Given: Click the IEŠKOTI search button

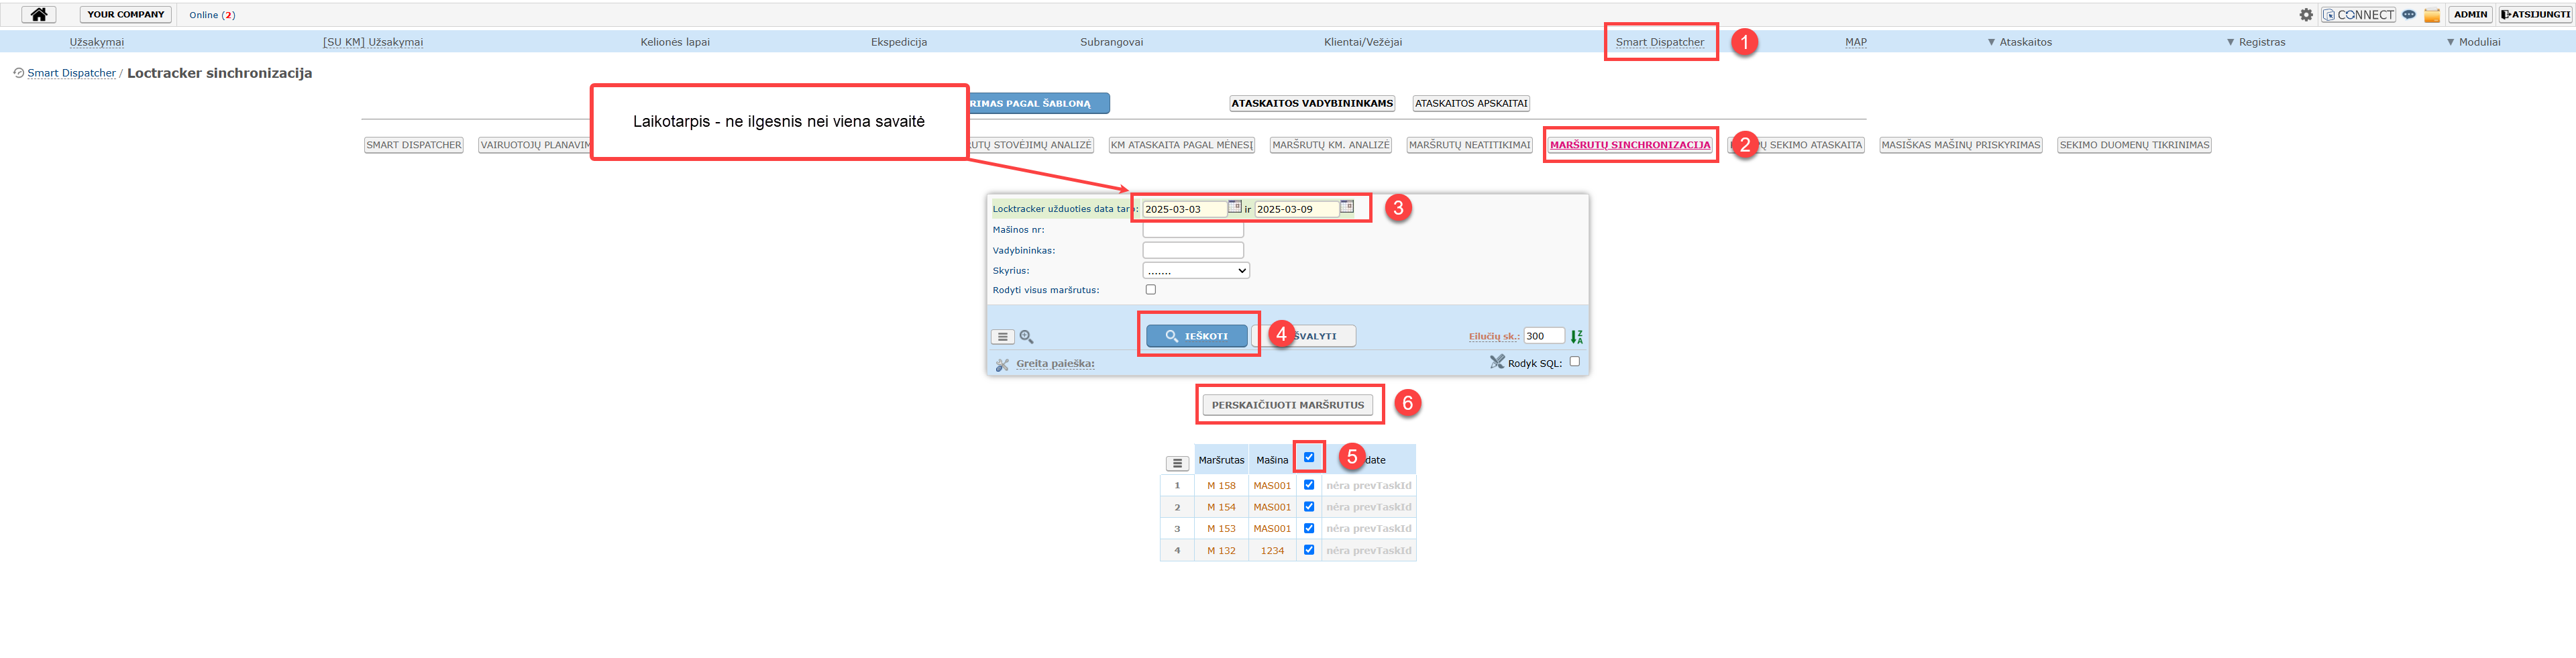Looking at the screenshot, I should [1196, 336].
